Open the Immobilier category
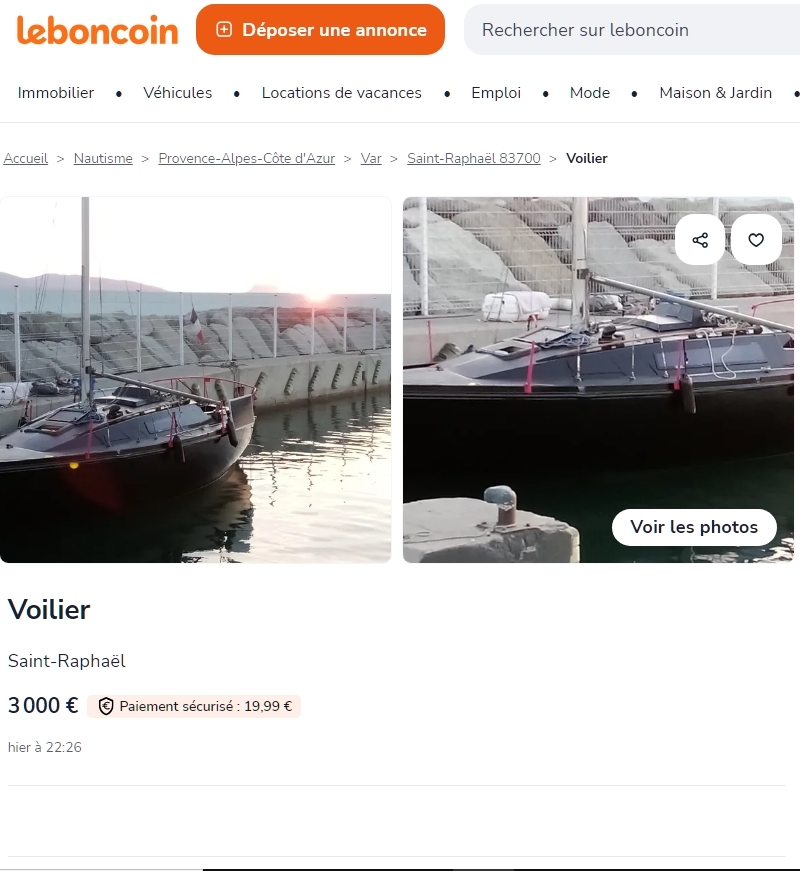This screenshot has height=875, width=800. click(x=56, y=93)
